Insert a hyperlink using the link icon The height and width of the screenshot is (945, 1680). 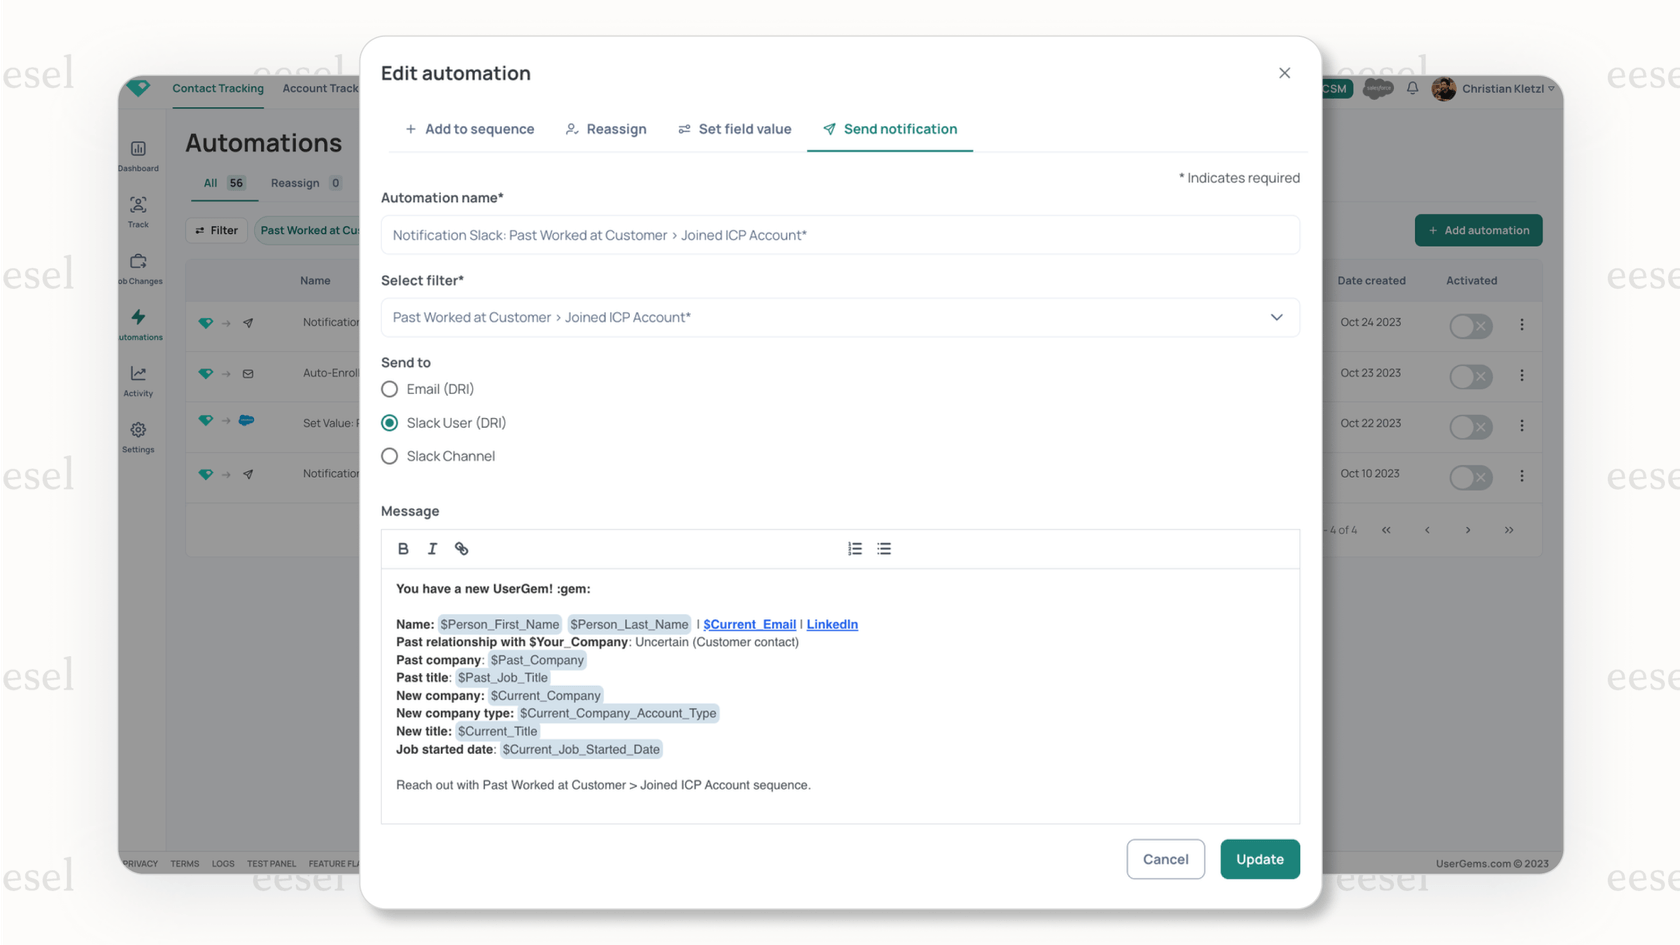(x=461, y=548)
